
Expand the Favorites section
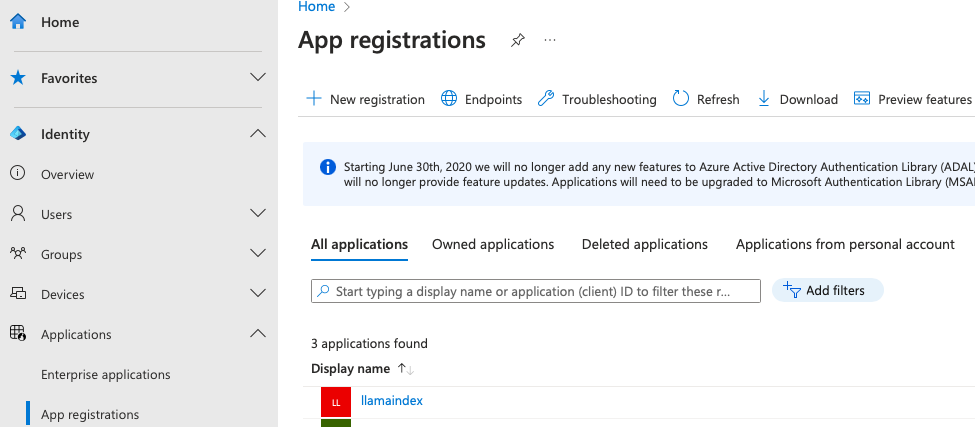(257, 78)
